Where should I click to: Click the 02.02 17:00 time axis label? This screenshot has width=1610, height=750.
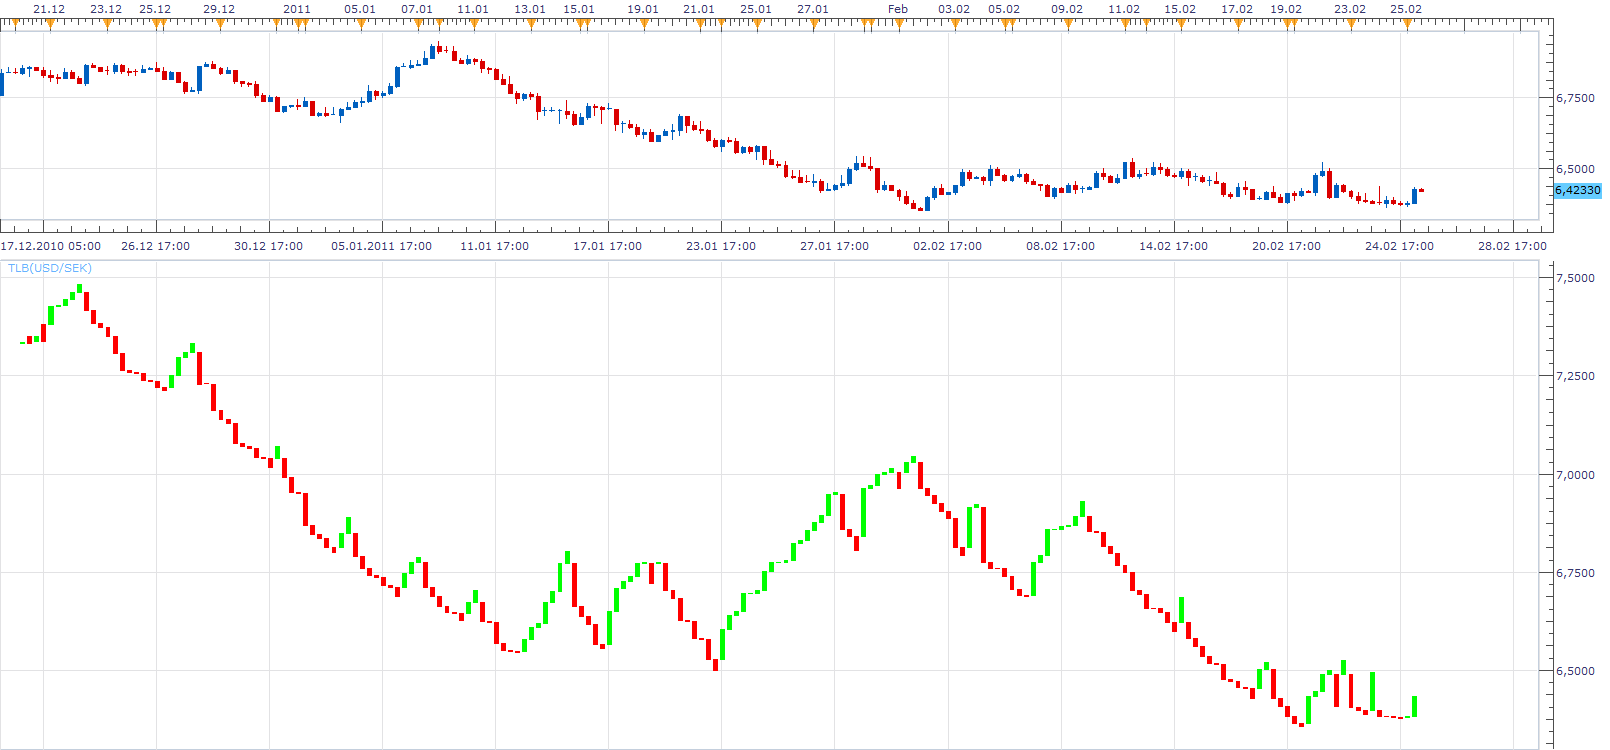pos(947,246)
